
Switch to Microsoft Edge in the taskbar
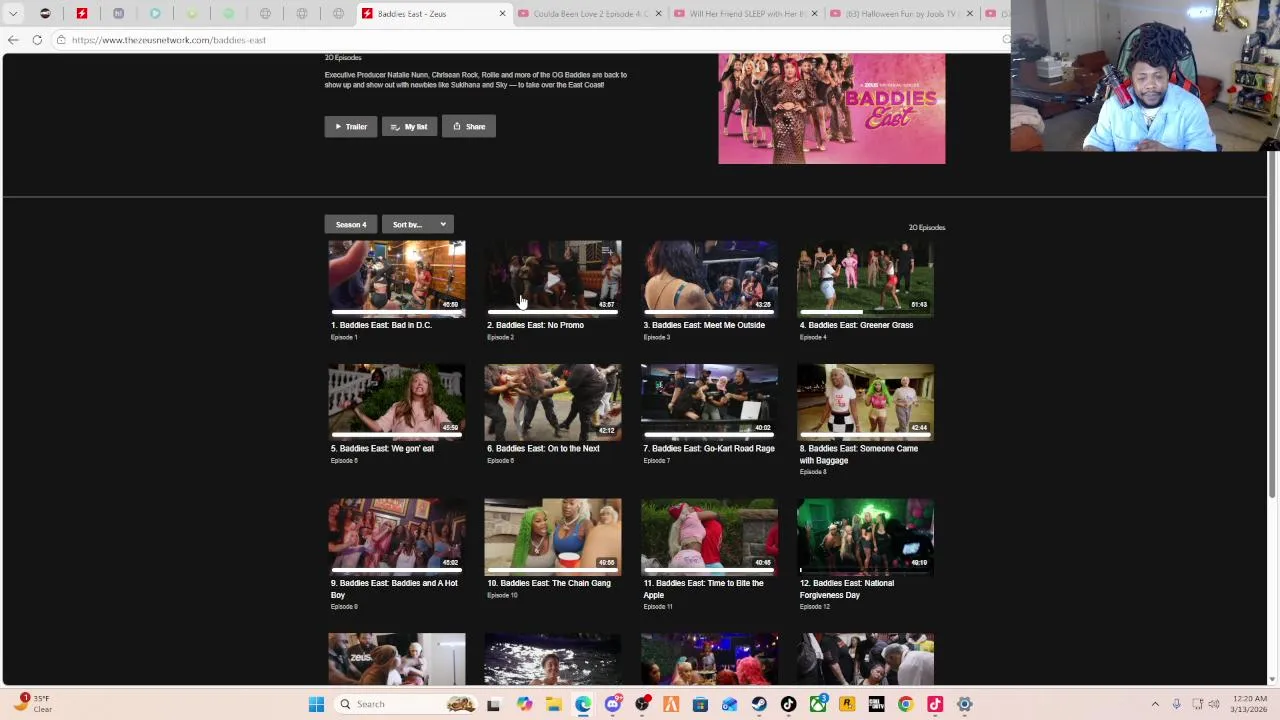tap(583, 704)
